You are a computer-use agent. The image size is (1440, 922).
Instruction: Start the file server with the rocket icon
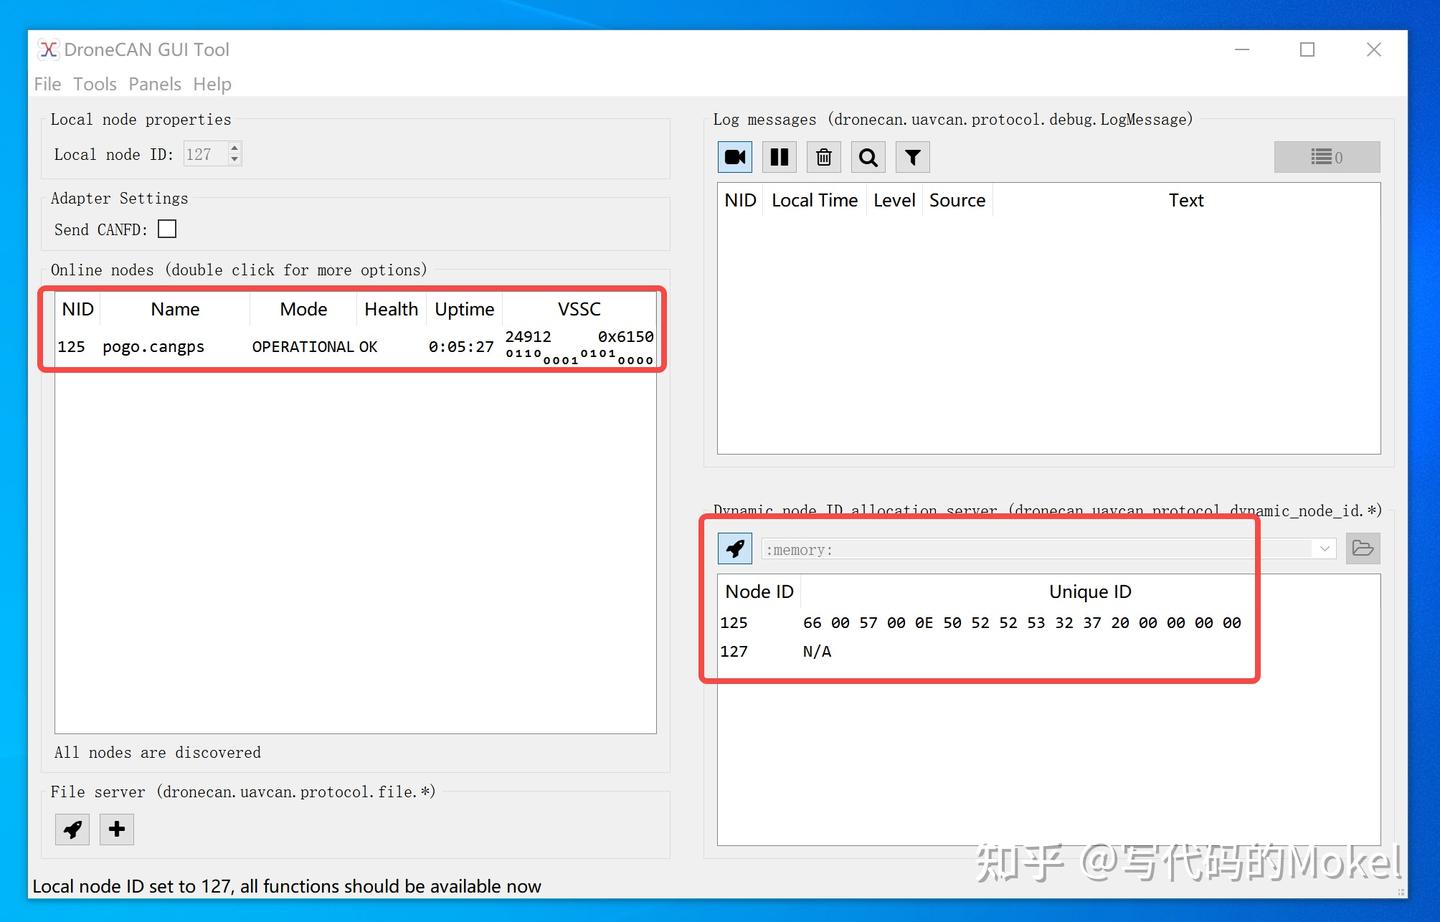click(71, 829)
